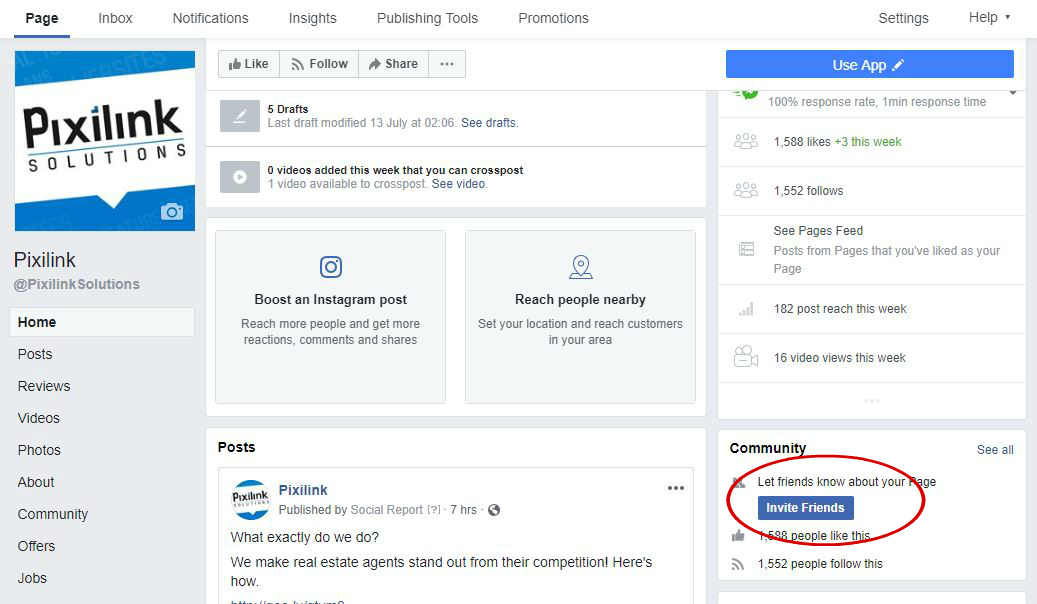
Task: Click the globe privacy icon on post
Action: (x=494, y=510)
